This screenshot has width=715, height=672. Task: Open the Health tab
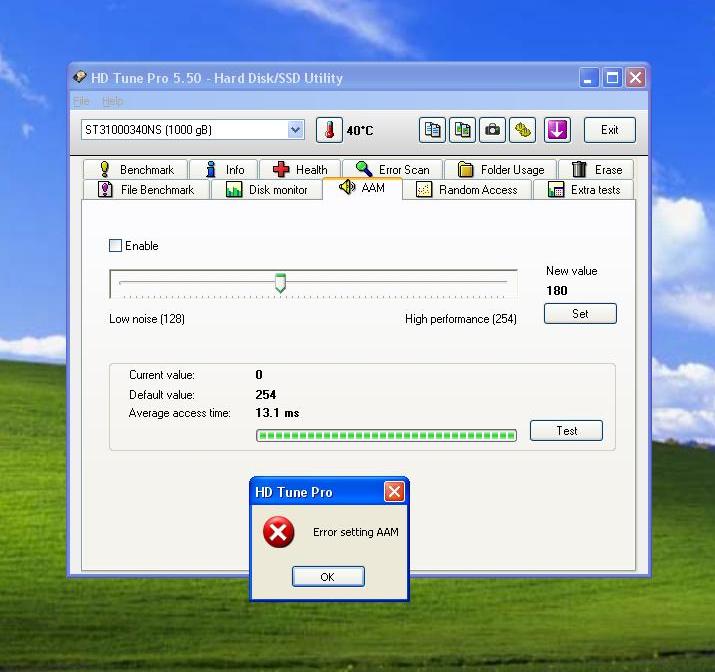(x=300, y=170)
